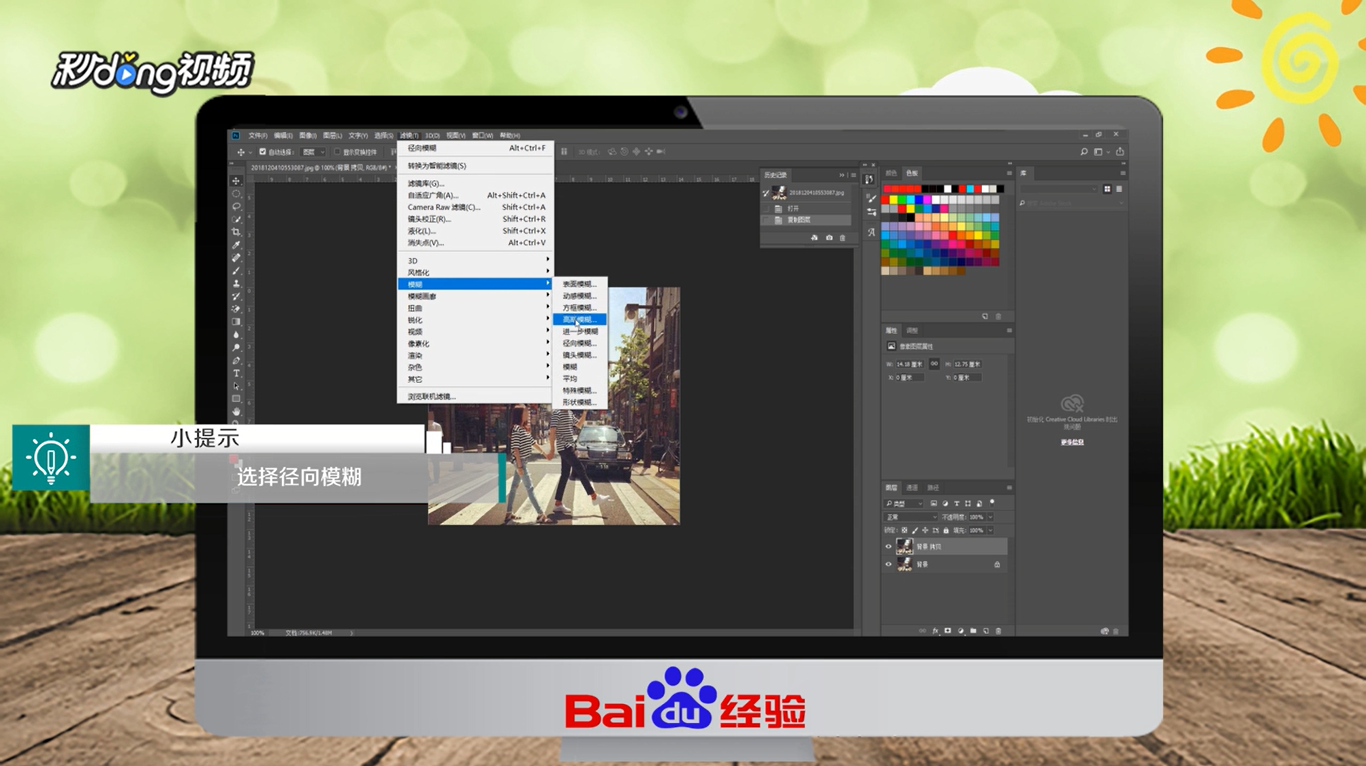Select a red swatch in the 色板 panel
Screen dimensions: 1366x766
tap(884, 200)
